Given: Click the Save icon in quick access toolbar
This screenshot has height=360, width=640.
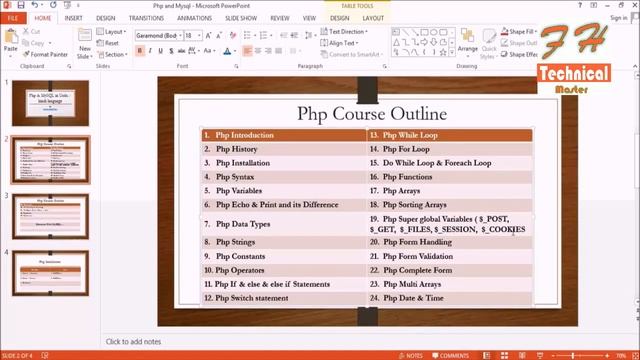Looking at the screenshot, I should pyautogui.click(x=21, y=5).
